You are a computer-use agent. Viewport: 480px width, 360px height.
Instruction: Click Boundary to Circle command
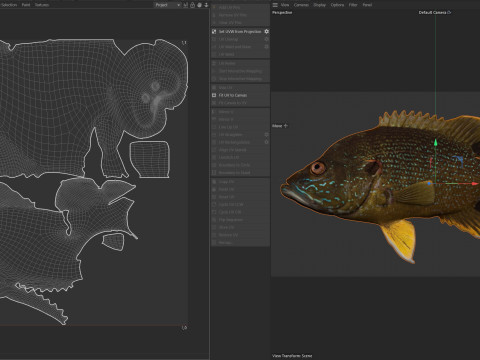pyautogui.click(x=231, y=165)
